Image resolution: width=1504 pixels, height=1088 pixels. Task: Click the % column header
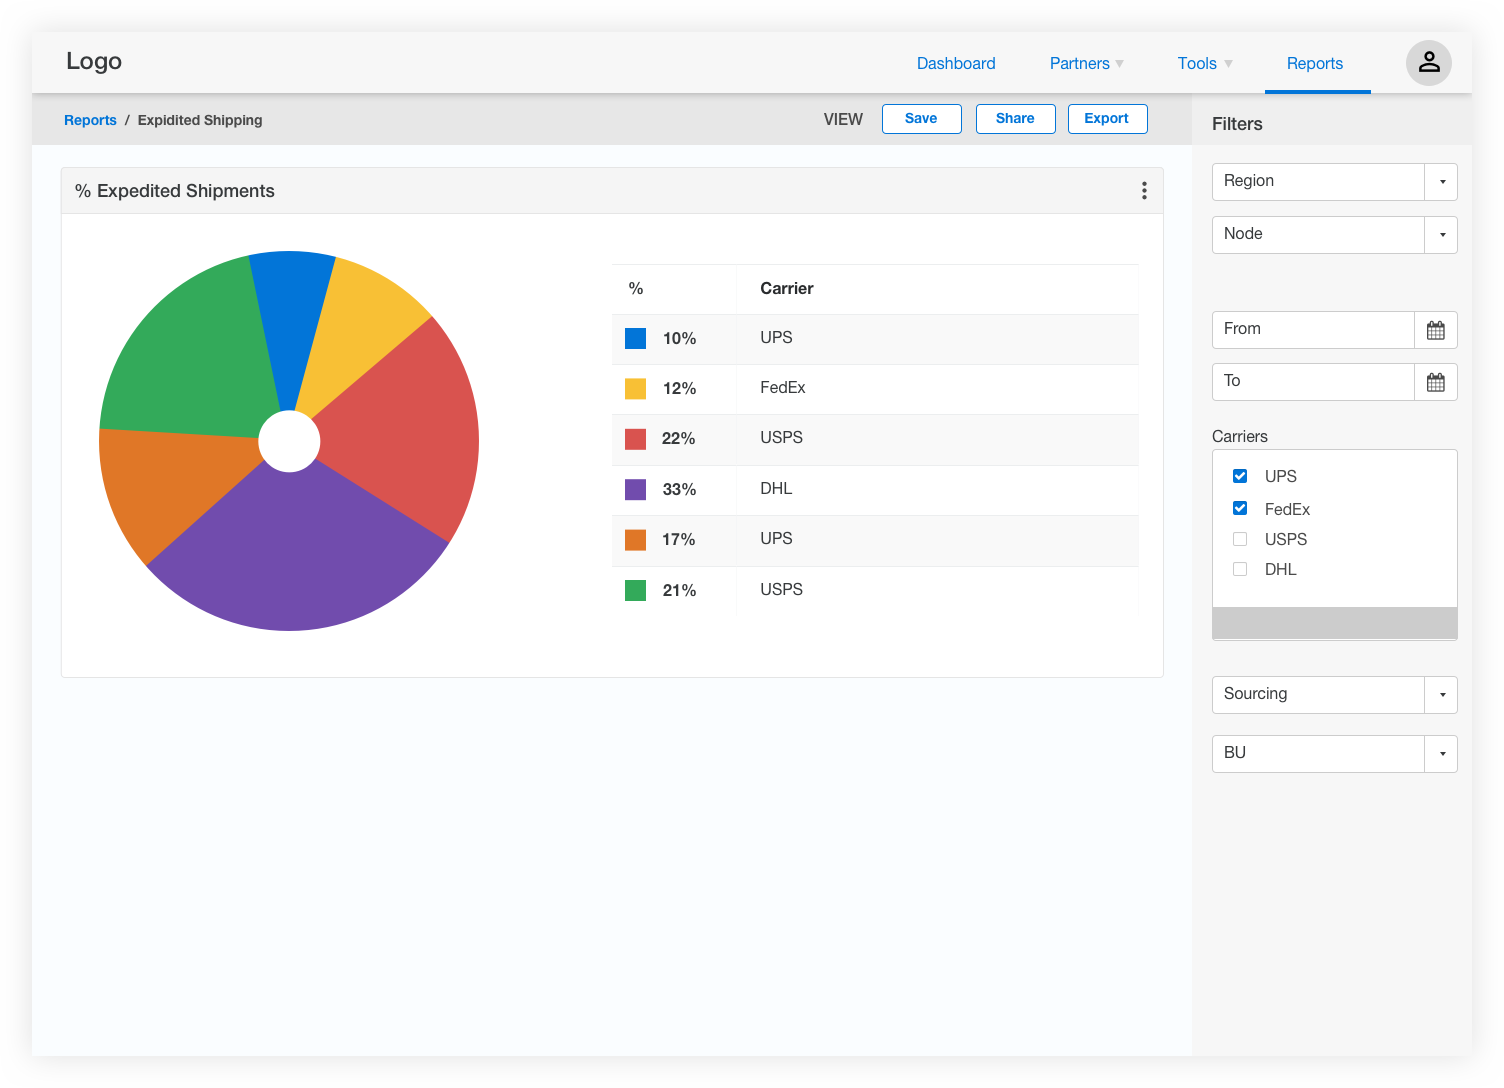[x=636, y=289]
